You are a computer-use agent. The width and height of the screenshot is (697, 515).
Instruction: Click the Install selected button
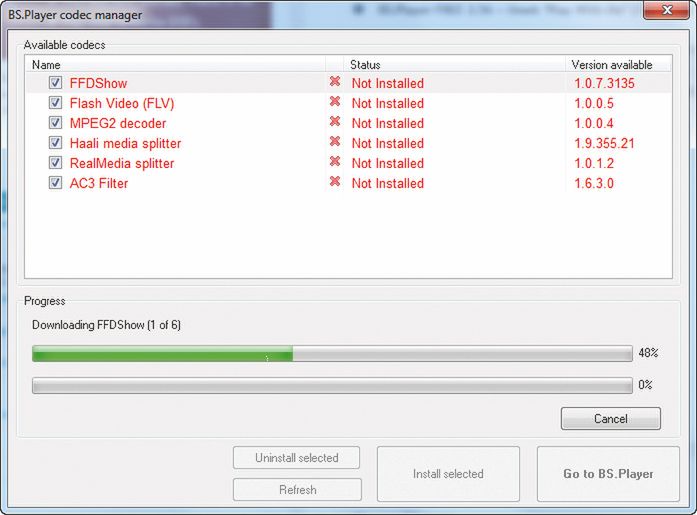(448, 474)
